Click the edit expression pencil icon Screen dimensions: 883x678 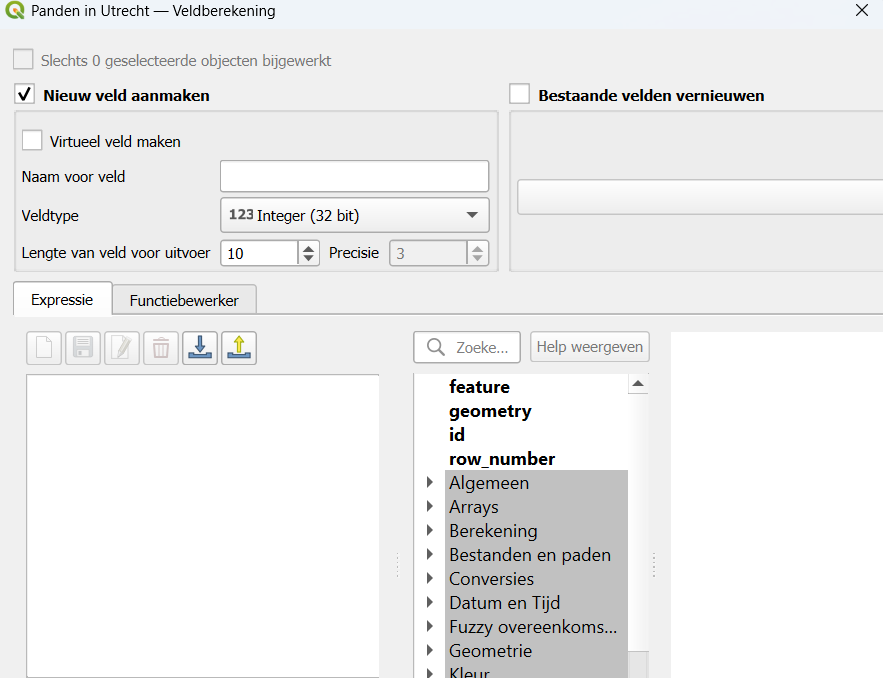[x=122, y=348]
